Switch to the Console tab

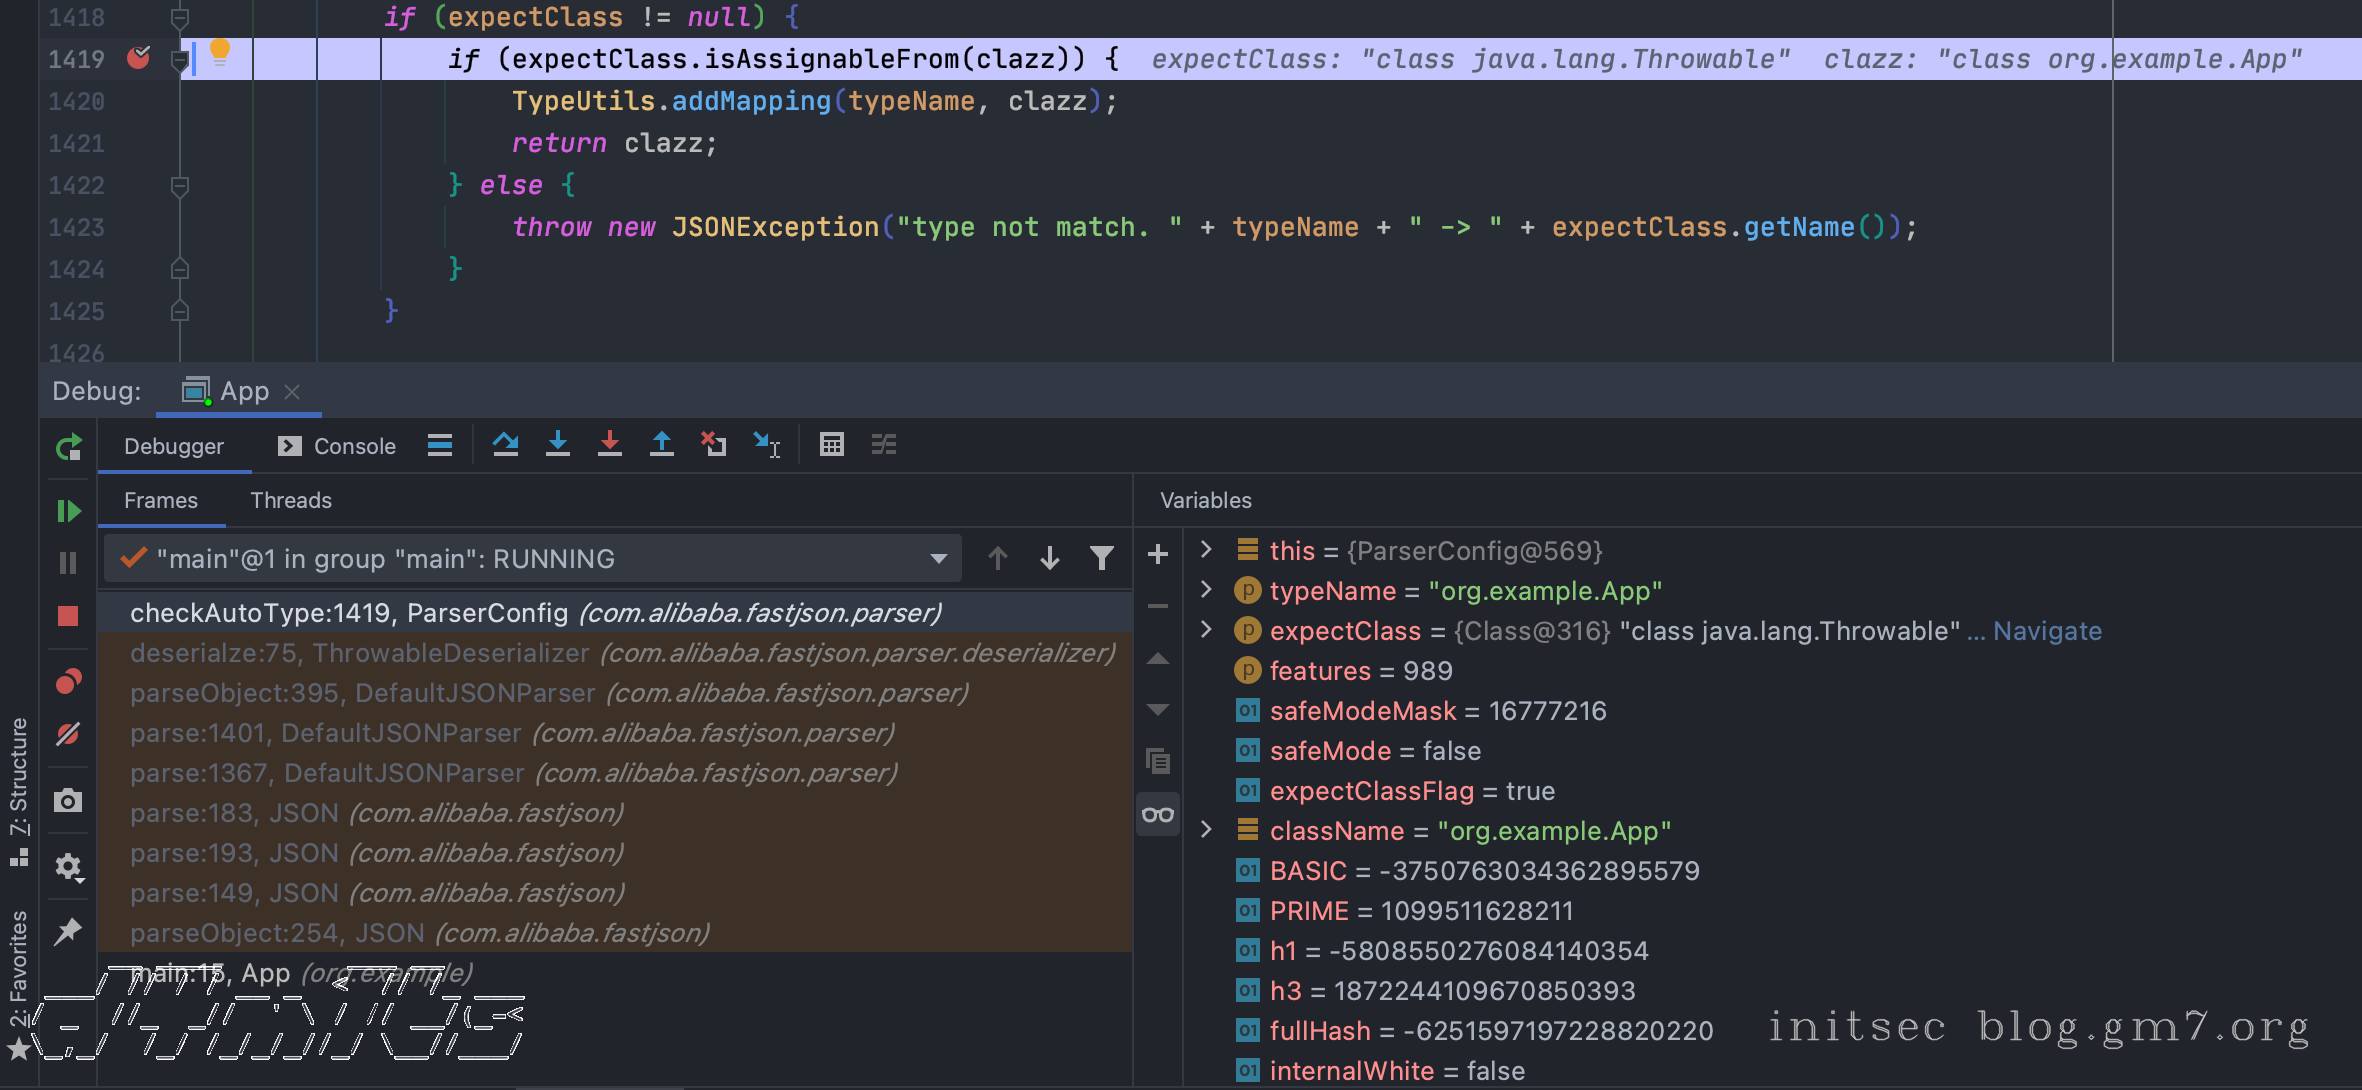(338, 447)
